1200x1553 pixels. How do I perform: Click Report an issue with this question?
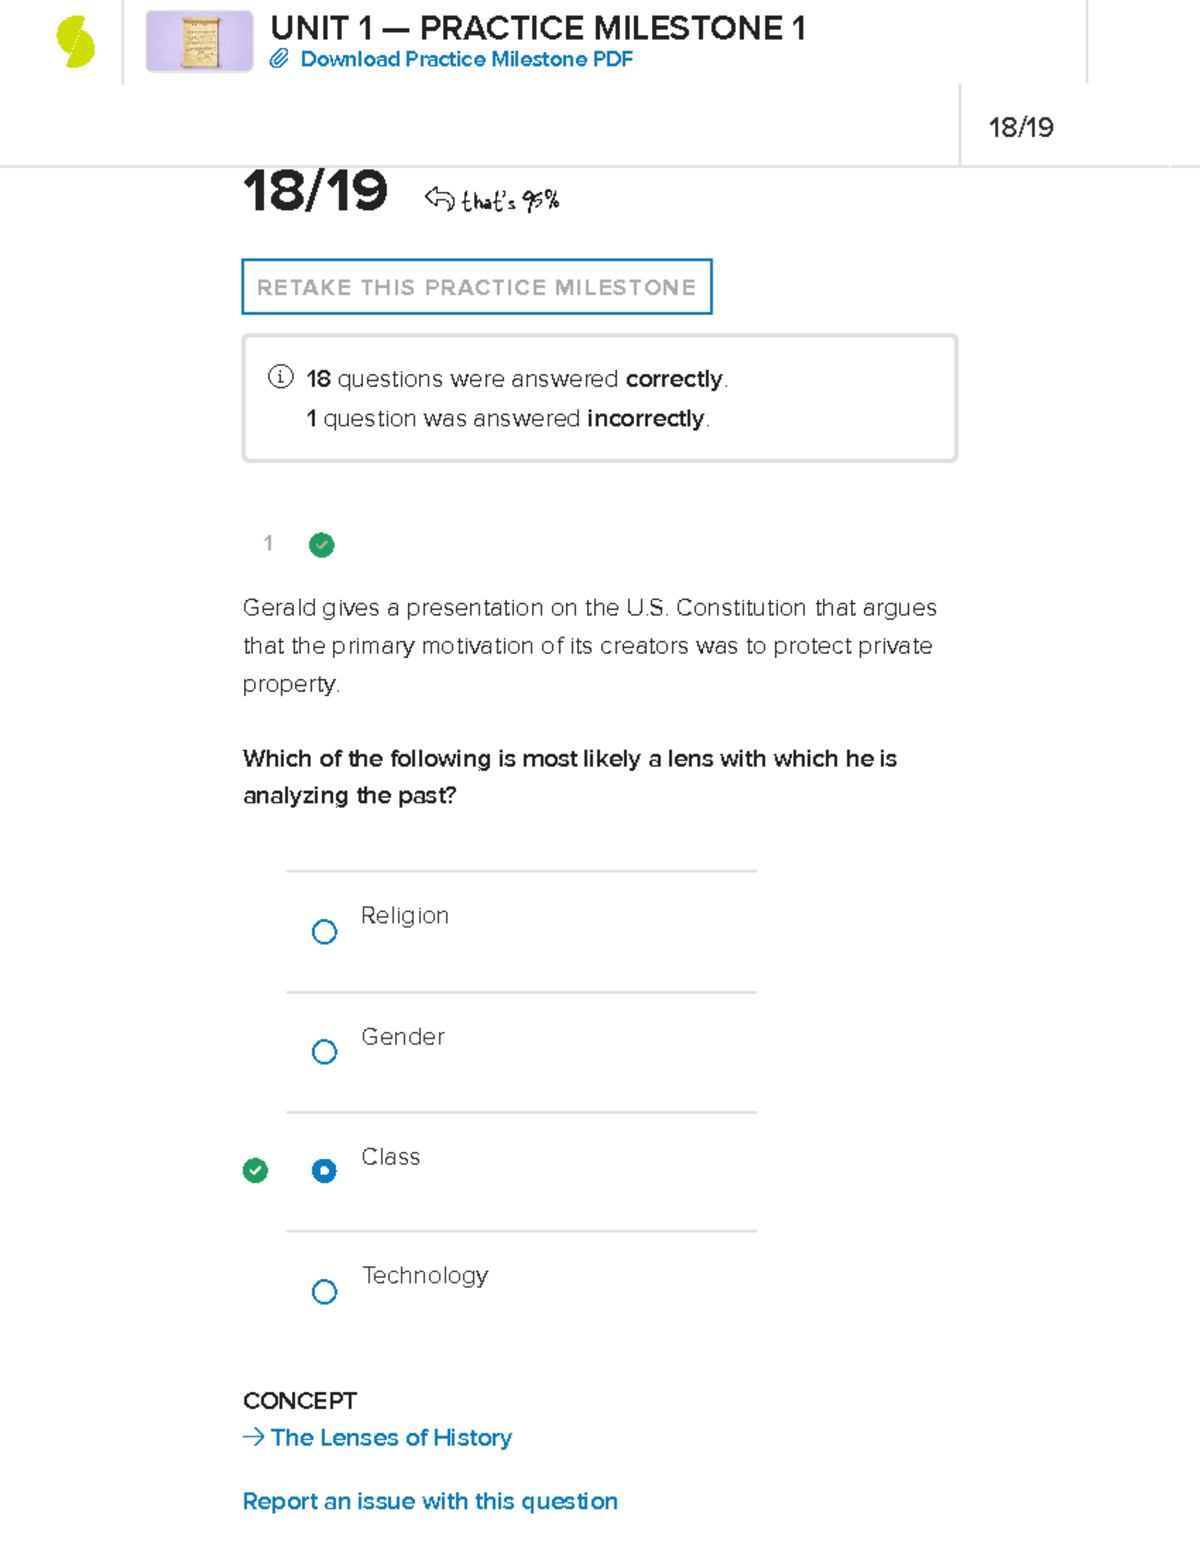coord(430,1501)
